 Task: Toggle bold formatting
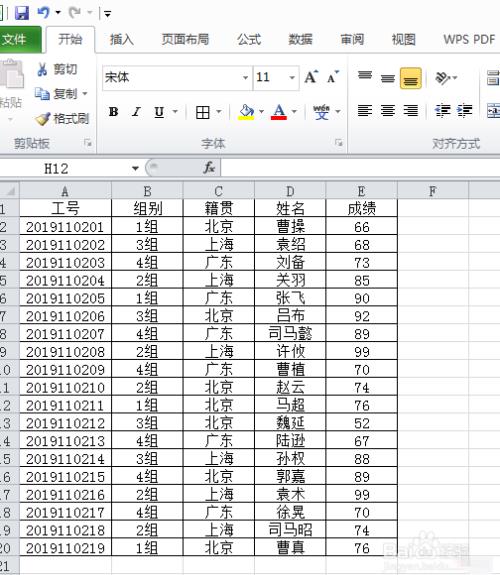pyautogui.click(x=113, y=111)
